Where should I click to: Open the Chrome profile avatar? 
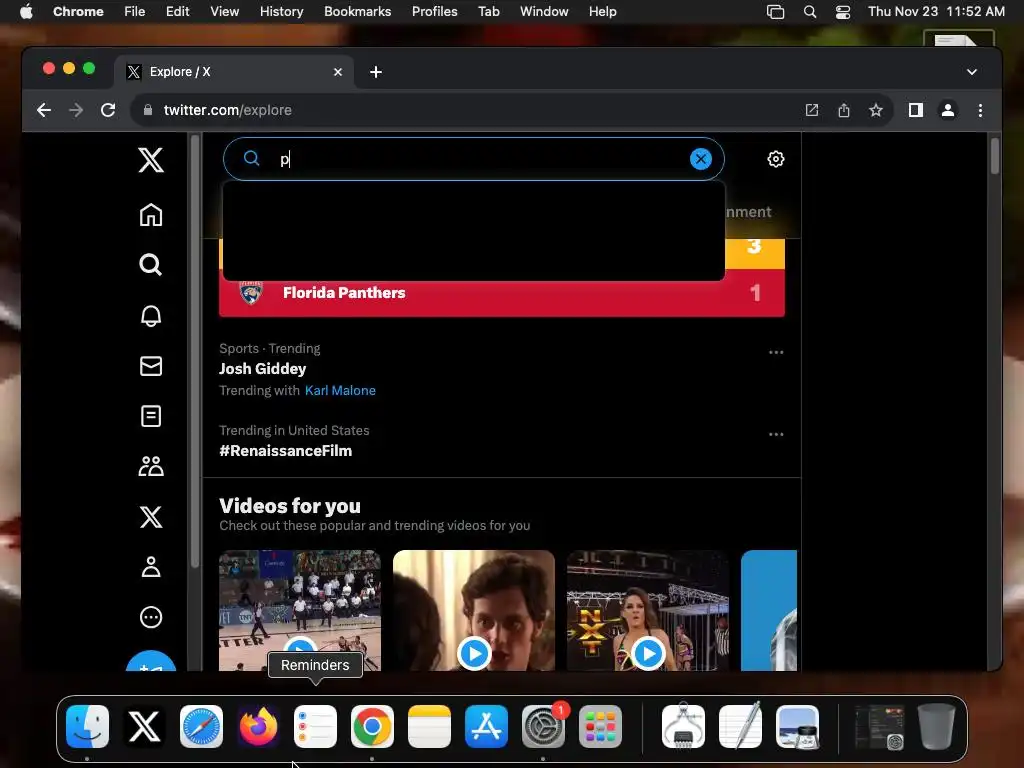[x=948, y=110]
